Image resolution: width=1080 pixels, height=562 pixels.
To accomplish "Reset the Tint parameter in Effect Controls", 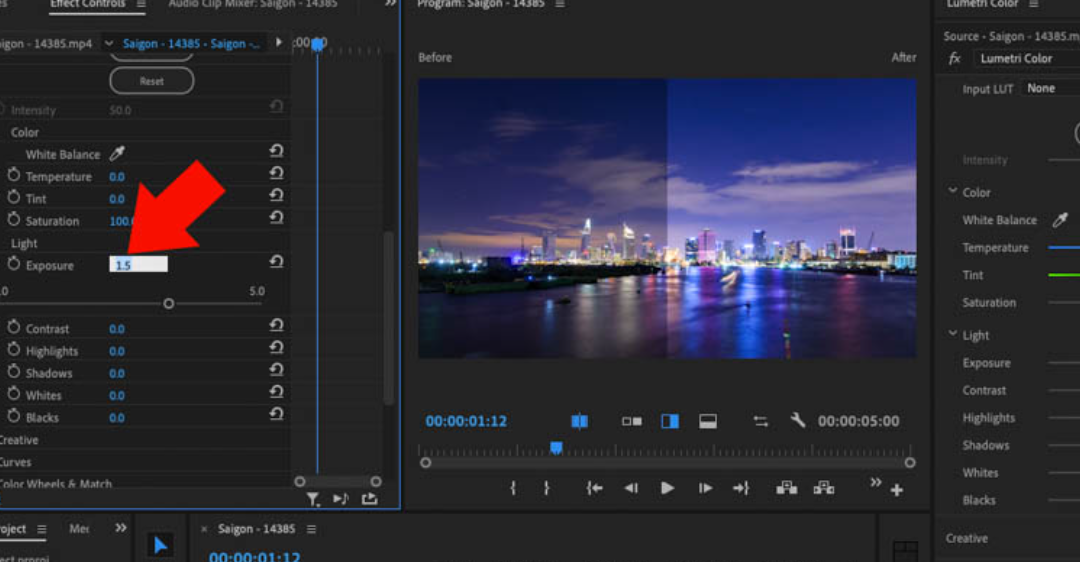I will (276, 195).
